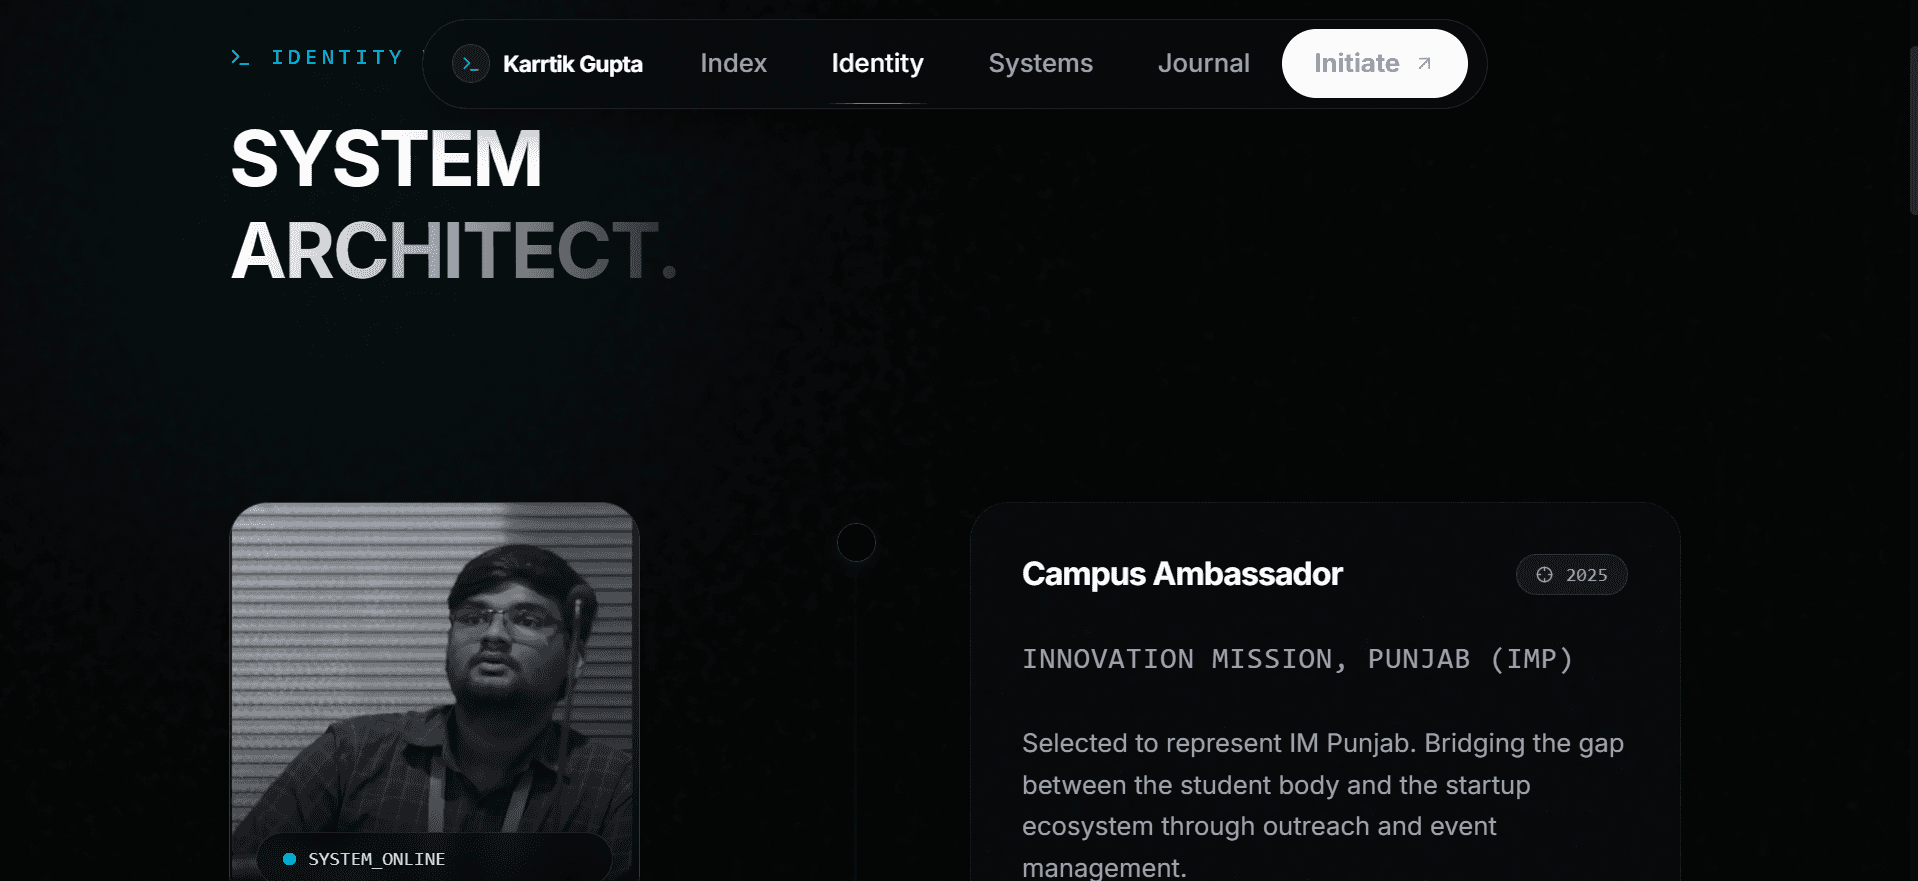Click the IDENTITY section label
This screenshot has width=1918, height=881.
click(x=338, y=58)
